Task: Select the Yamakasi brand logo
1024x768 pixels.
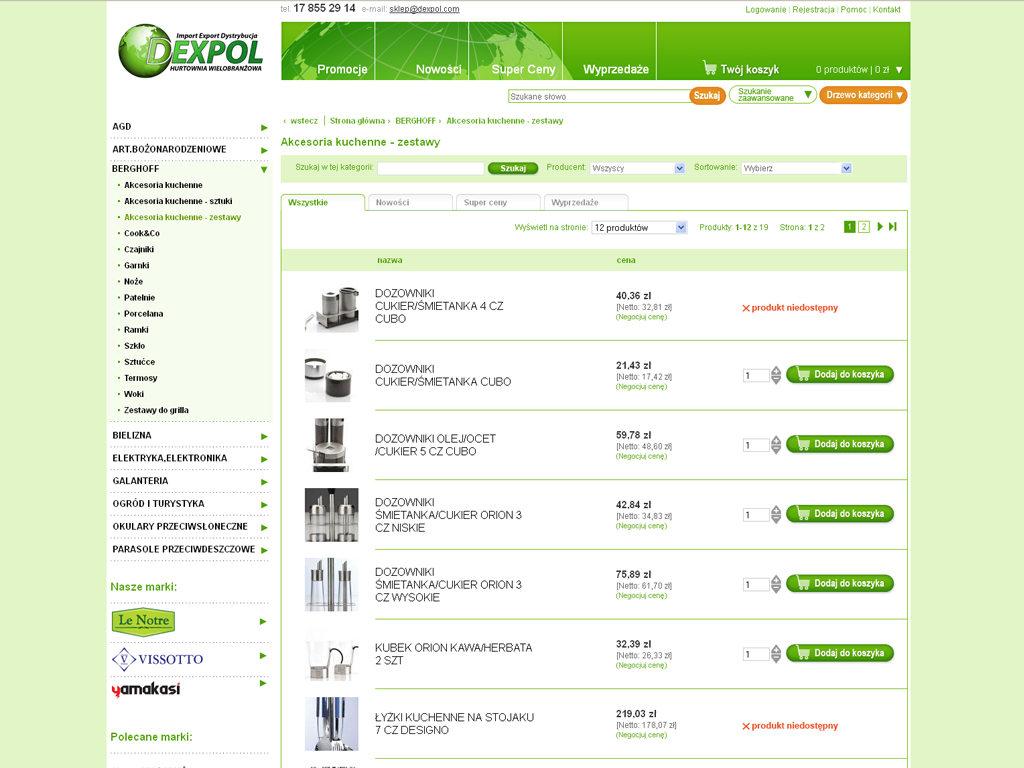Action: tap(145, 689)
